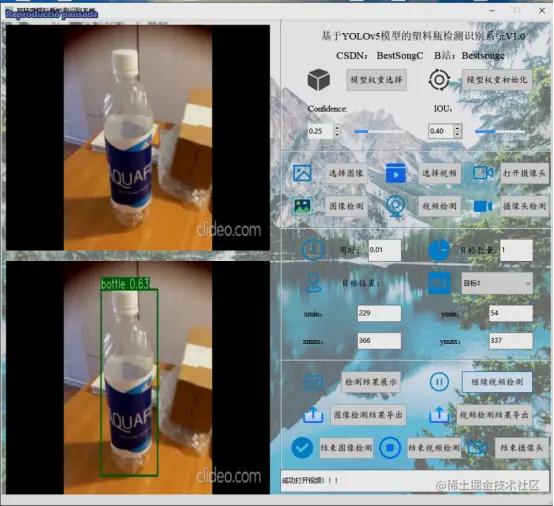Minimize the application window
This screenshot has width=554, height=506.
point(492,11)
